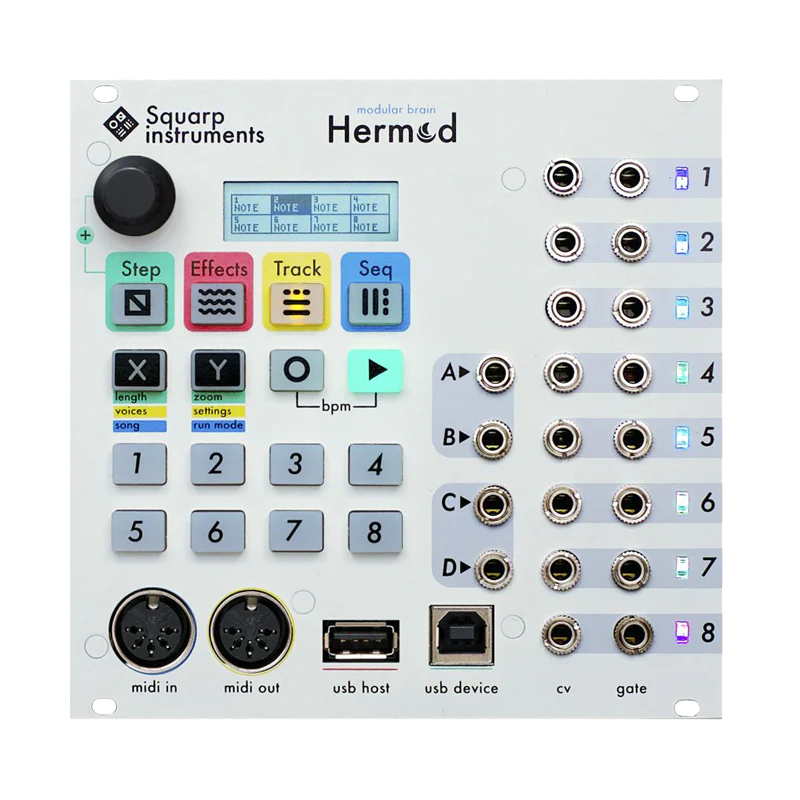Click the LED indicator of track 2

tap(682, 243)
